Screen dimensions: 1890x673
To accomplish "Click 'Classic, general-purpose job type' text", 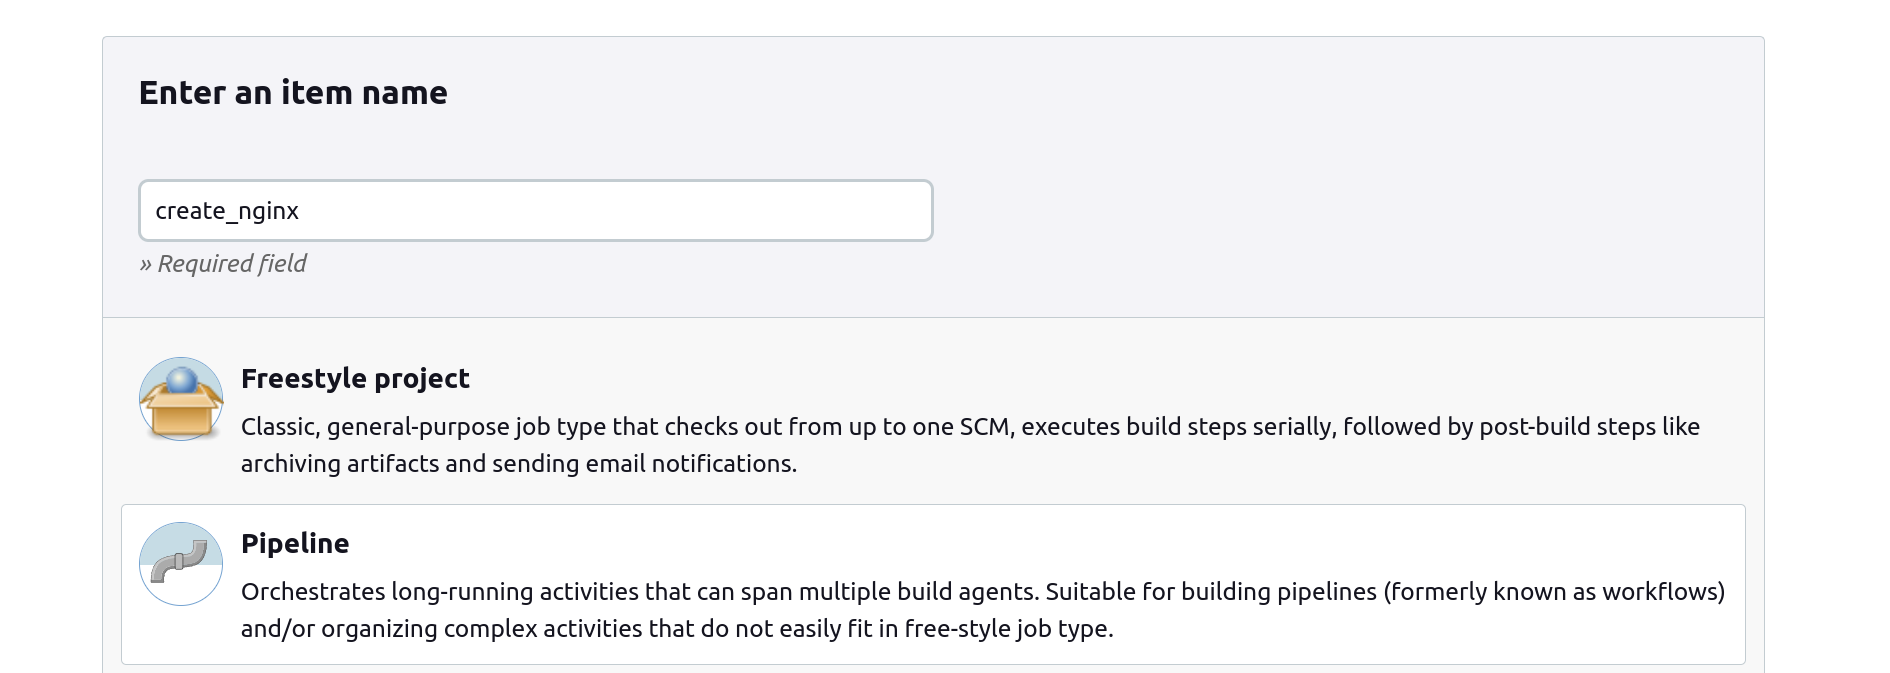I will pos(423,427).
